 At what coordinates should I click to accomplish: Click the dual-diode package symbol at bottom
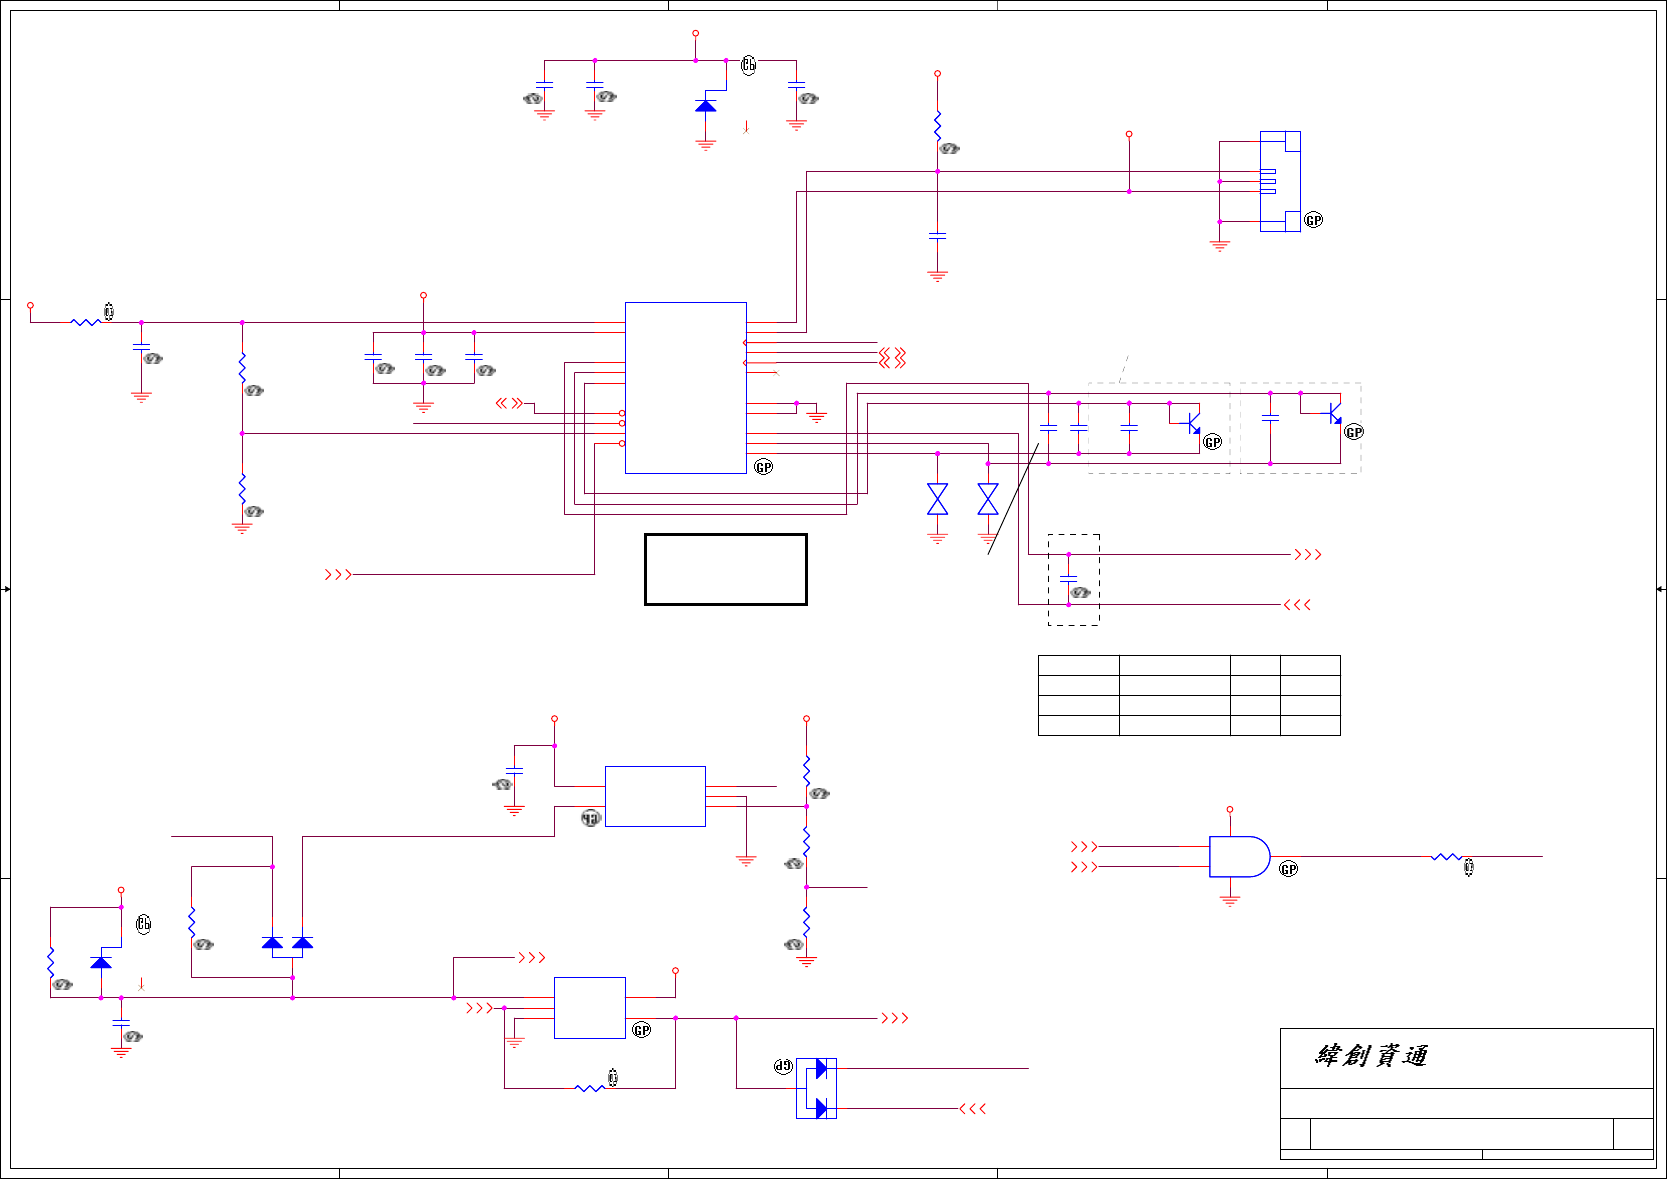pyautogui.click(x=817, y=1088)
